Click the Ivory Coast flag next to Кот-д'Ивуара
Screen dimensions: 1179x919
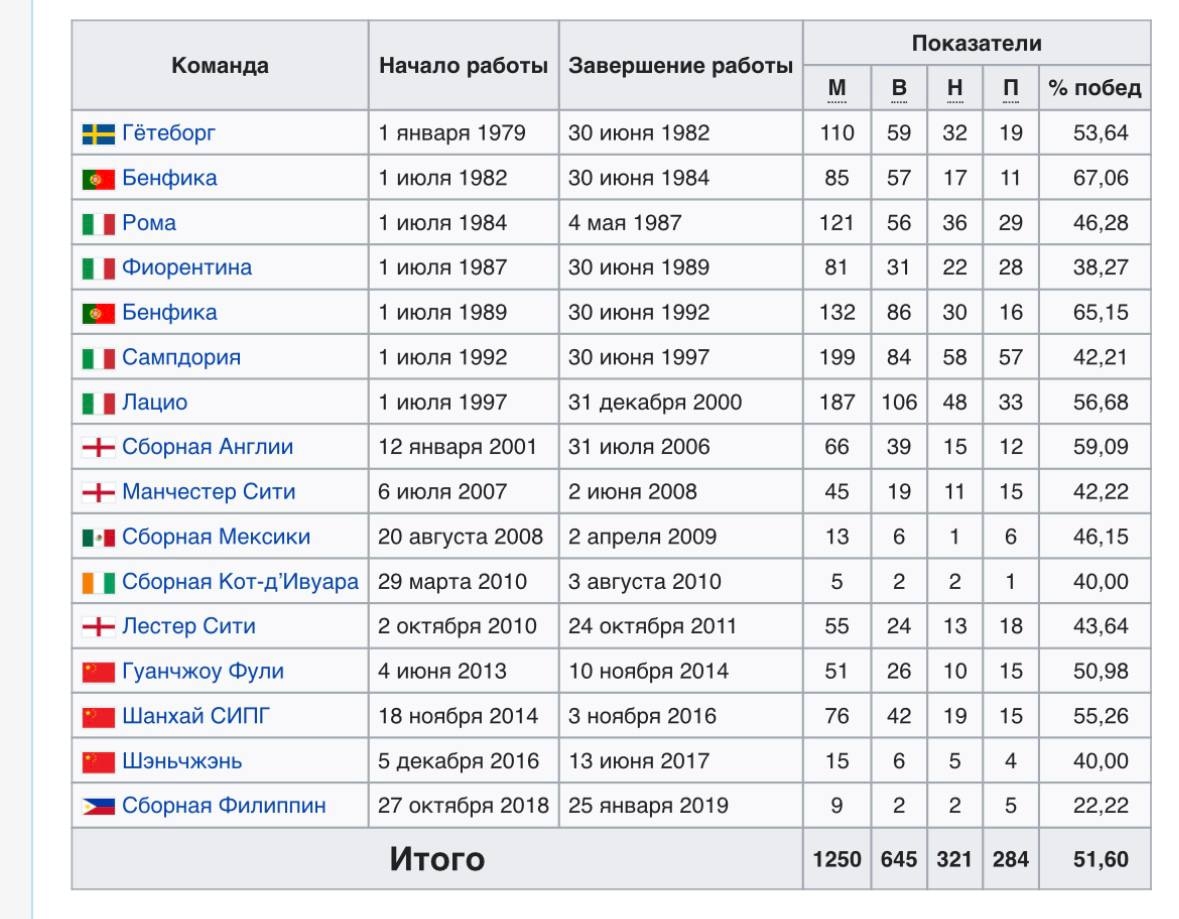click(99, 583)
